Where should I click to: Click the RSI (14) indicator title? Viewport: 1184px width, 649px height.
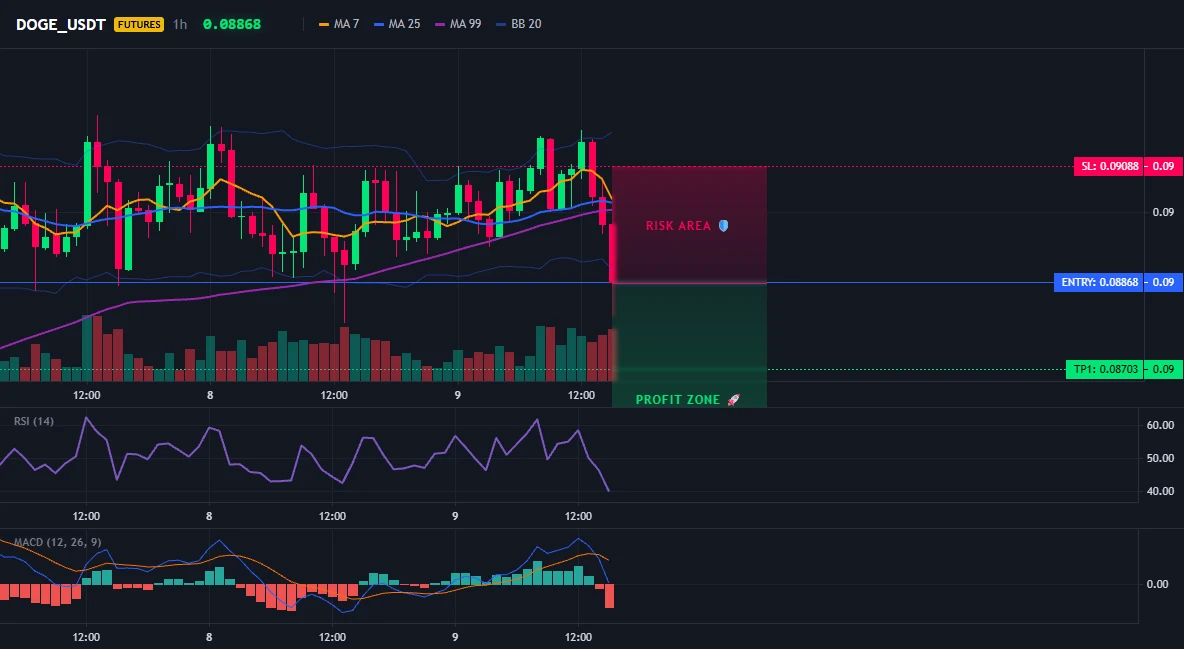click(x=34, y=421)
